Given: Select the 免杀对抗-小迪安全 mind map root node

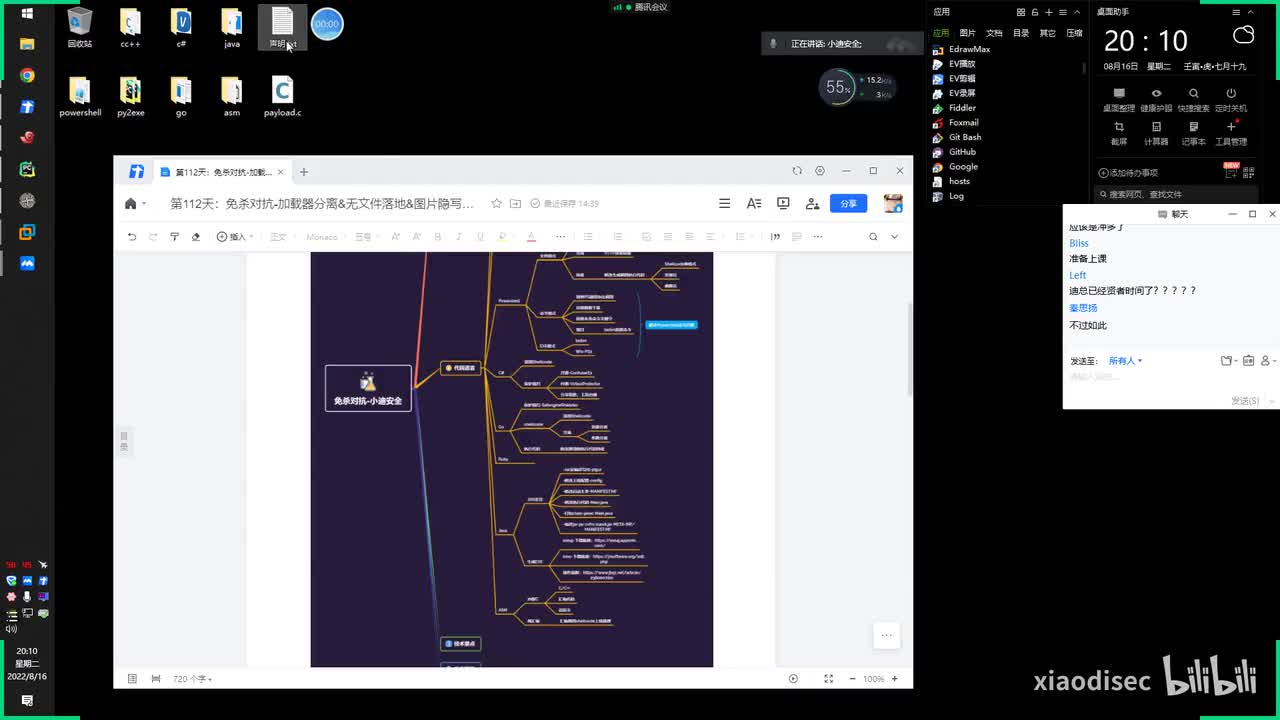Looking at the screenshot, I should point(368,388).
